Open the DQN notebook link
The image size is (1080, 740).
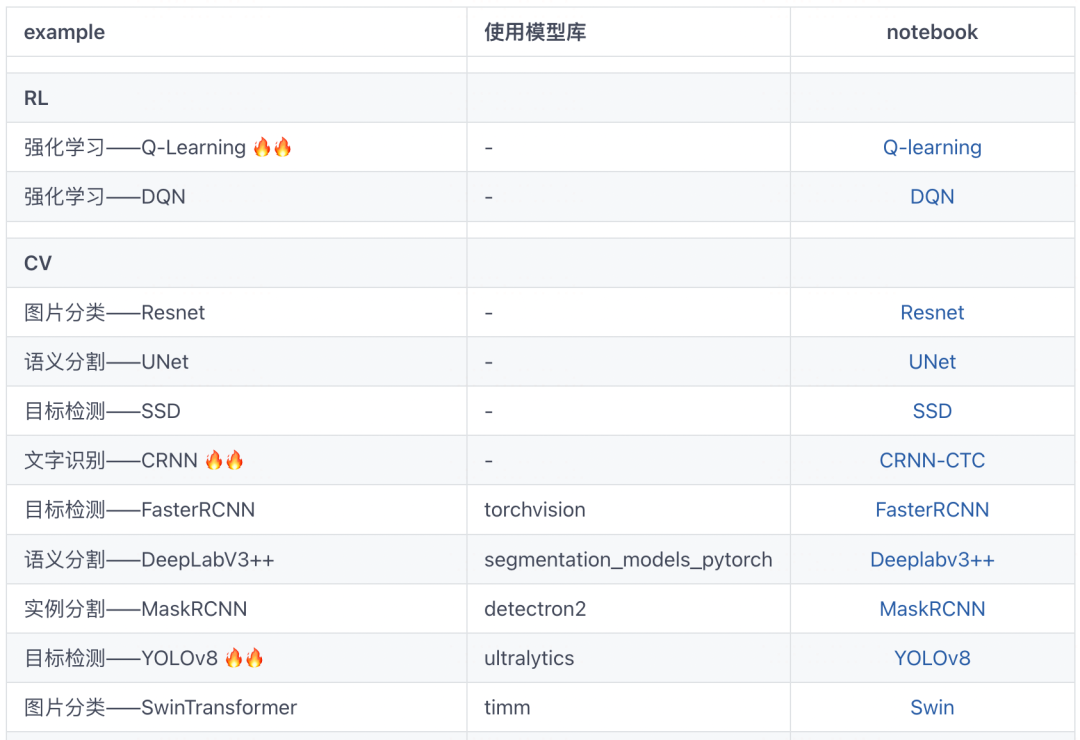click(932, 196)
